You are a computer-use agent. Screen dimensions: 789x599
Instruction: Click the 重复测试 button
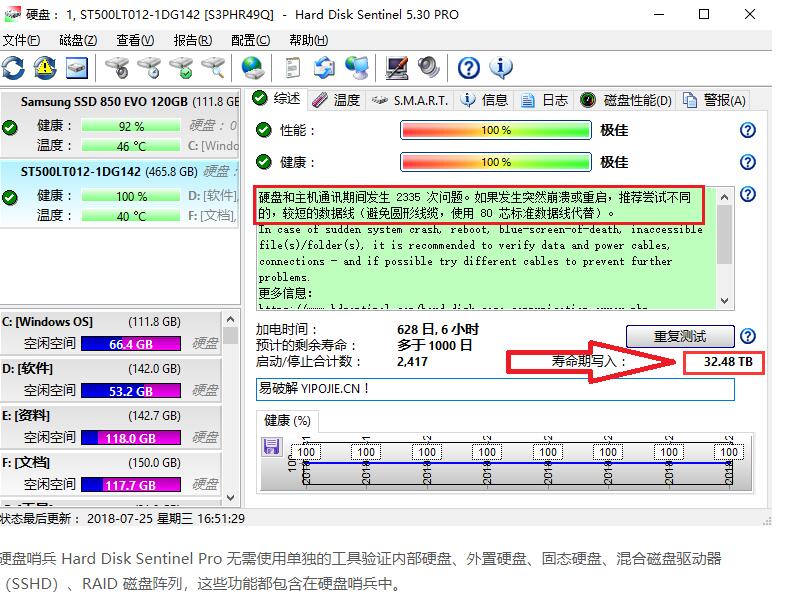click(x=680, y=336)
